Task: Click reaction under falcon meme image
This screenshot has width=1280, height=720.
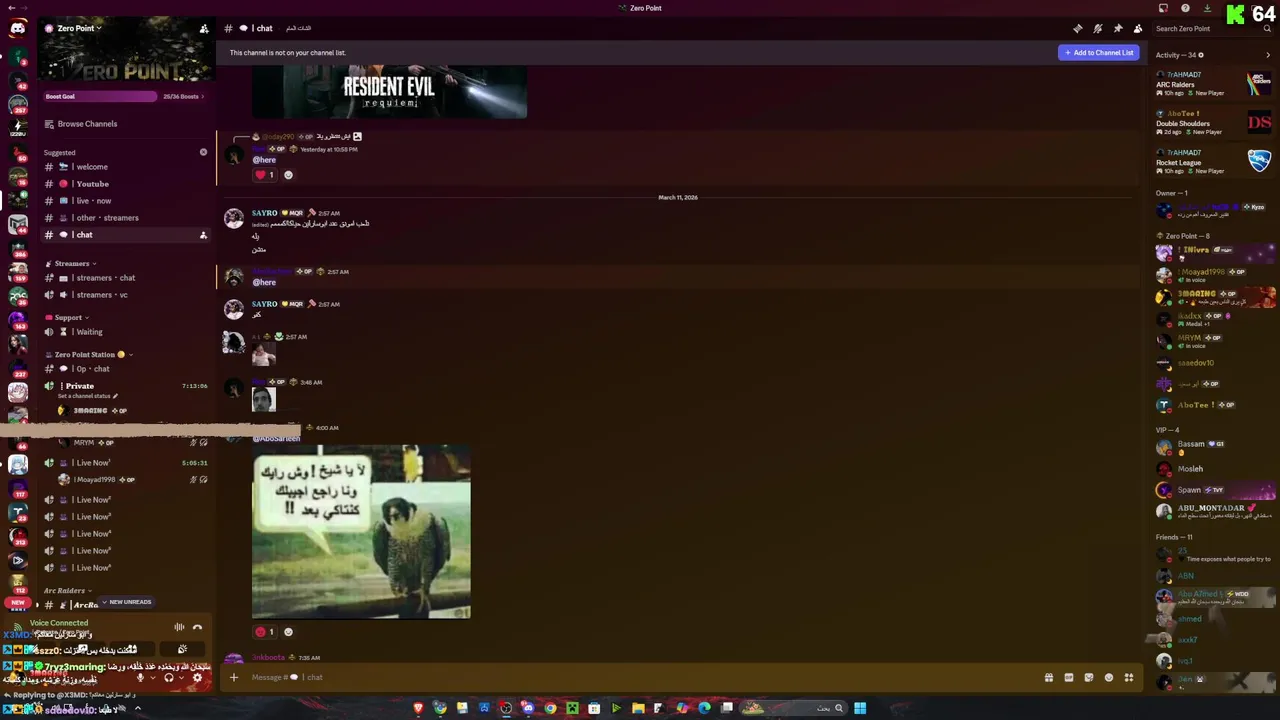Action: pyautogui.click(x=264, y=632)
